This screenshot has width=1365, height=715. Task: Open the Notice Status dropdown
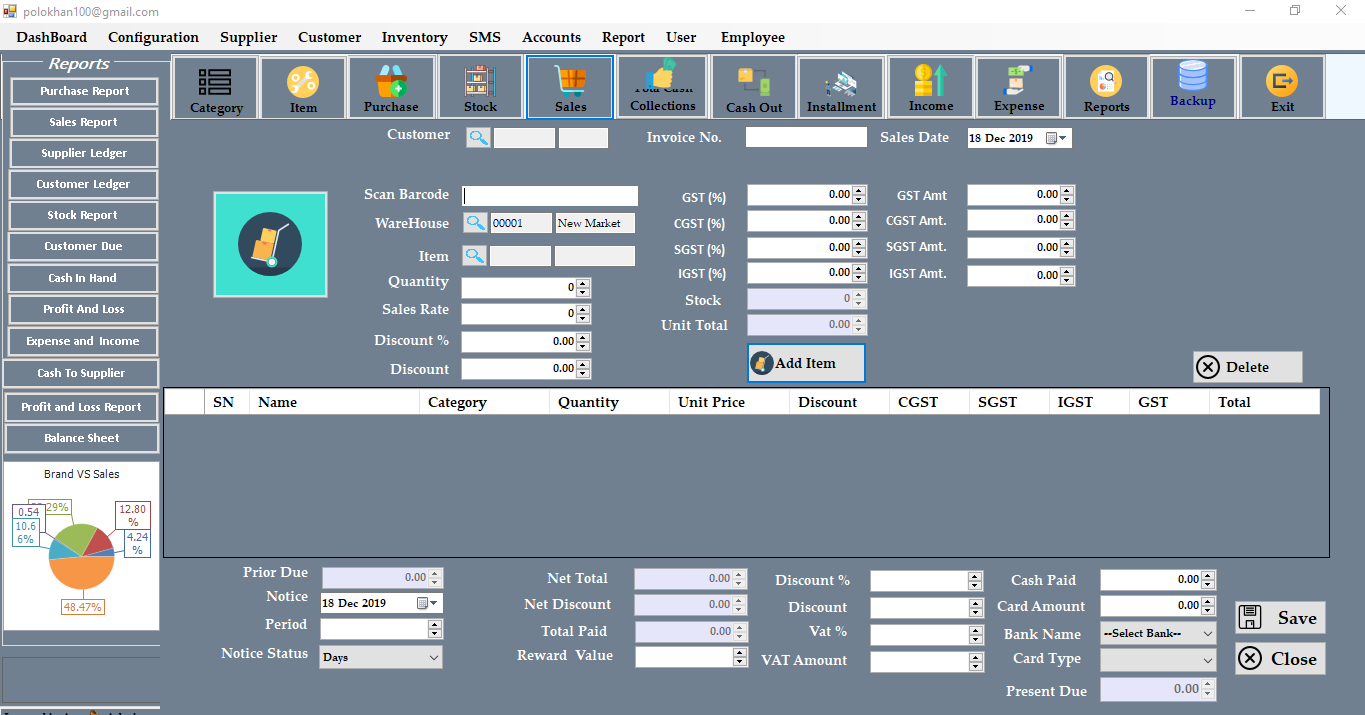click(x=380, y=657)
